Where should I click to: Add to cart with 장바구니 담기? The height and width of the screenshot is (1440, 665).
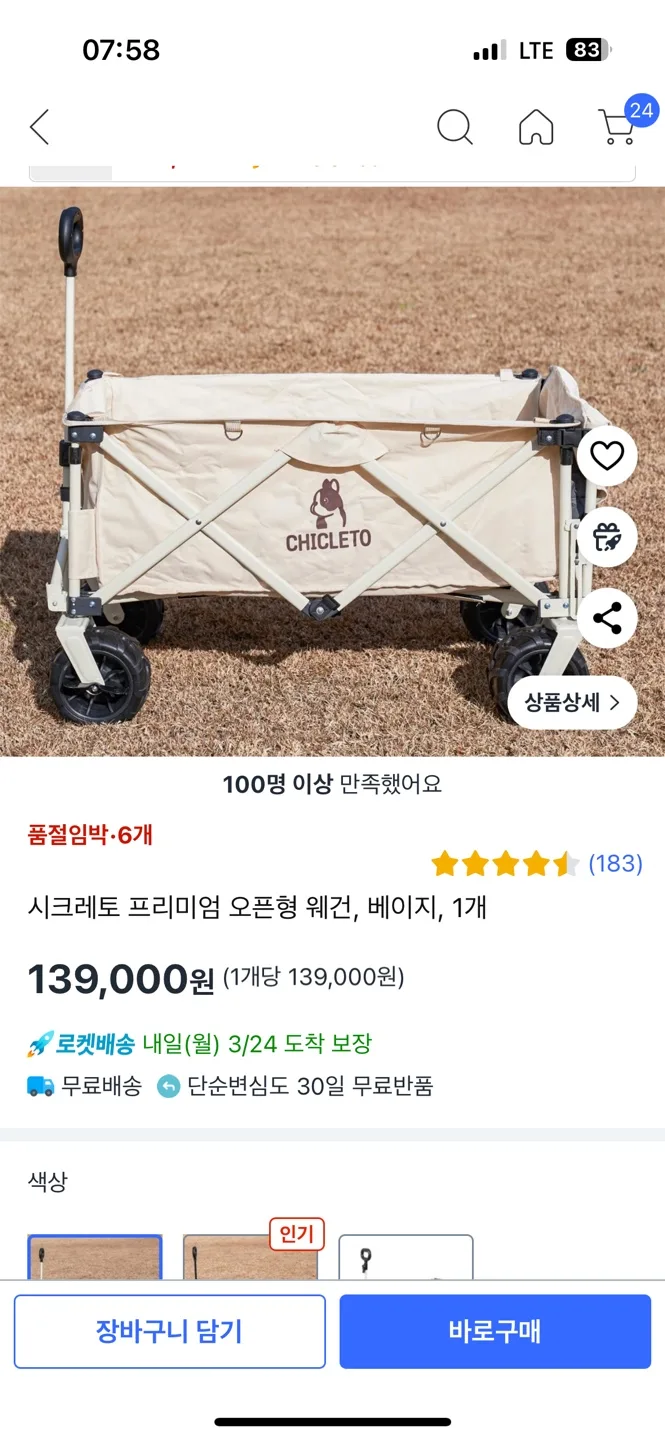[x=170, y=1331]
